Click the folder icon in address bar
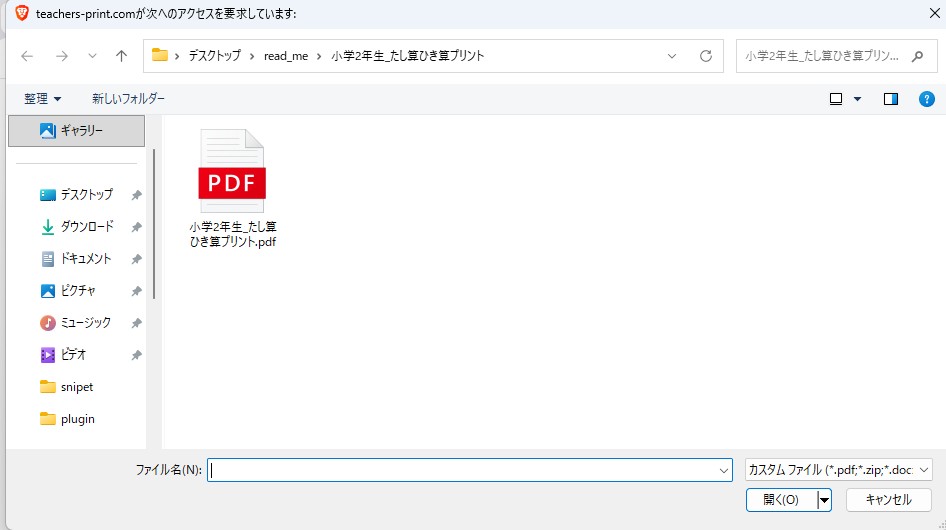The height and width of the screenshot is (530, 946). coord(159,56)
